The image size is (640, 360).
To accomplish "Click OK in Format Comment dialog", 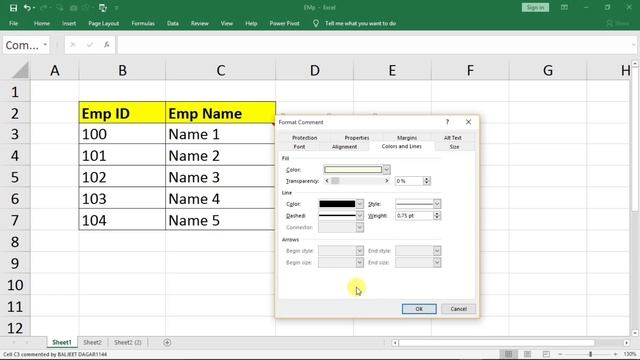I will [x=419, y=309].
